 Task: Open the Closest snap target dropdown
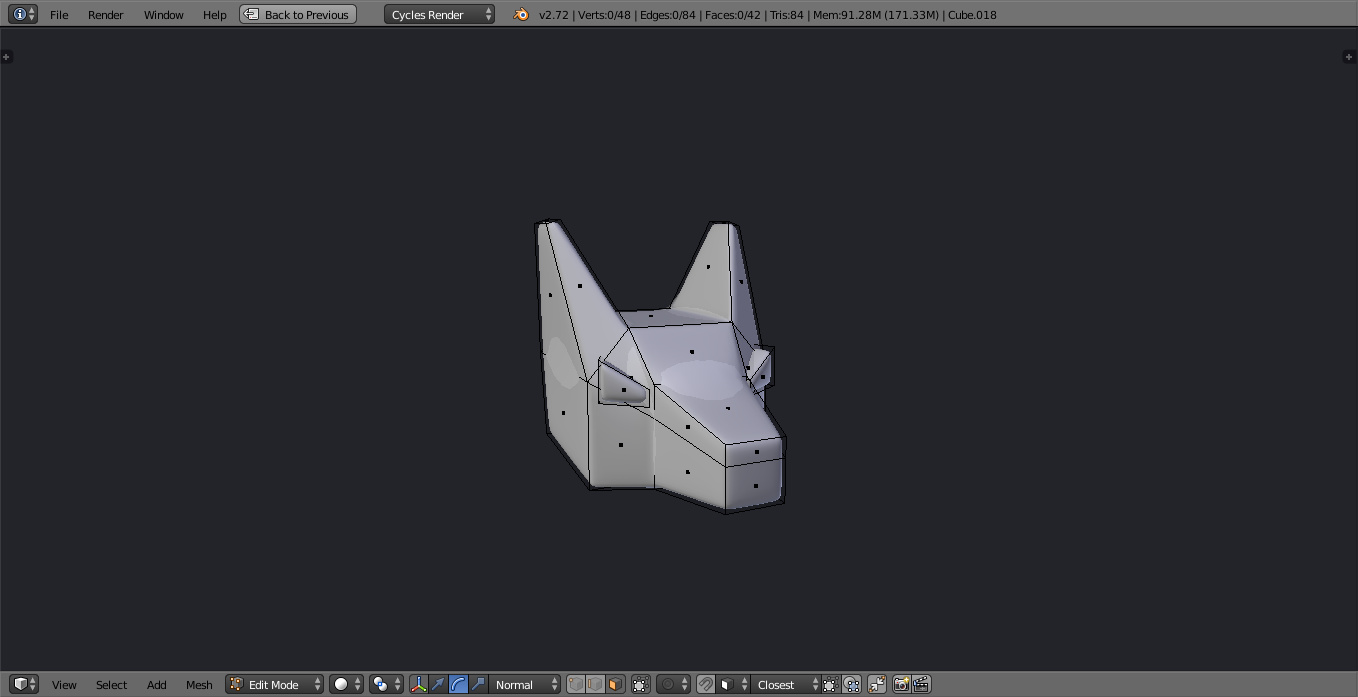coord(786,684)
